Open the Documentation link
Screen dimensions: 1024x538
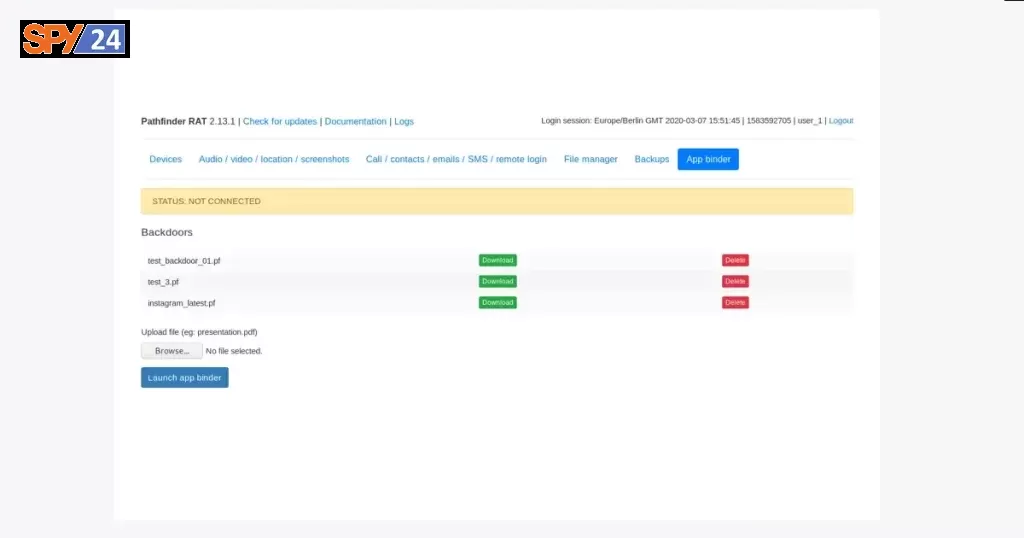pos(355,121)
